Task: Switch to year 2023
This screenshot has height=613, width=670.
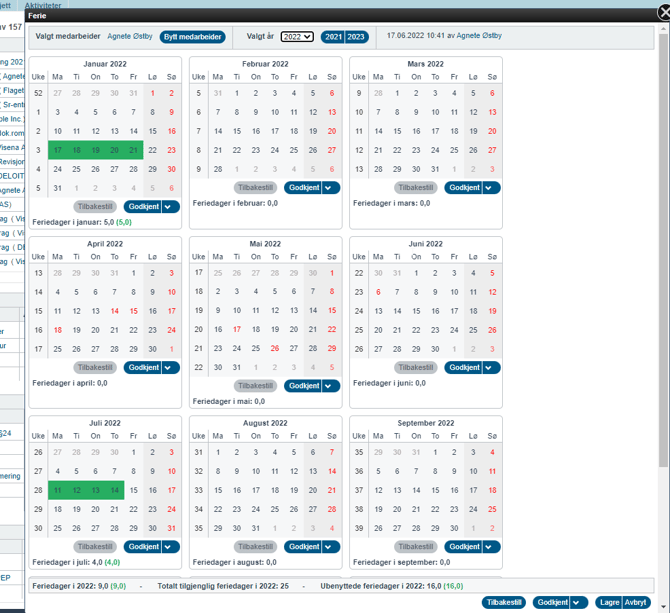Action: tap(356, 37)
